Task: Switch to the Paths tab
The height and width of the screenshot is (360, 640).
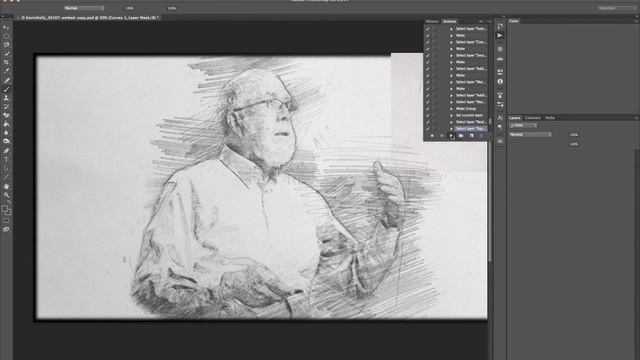Action: 550,118
